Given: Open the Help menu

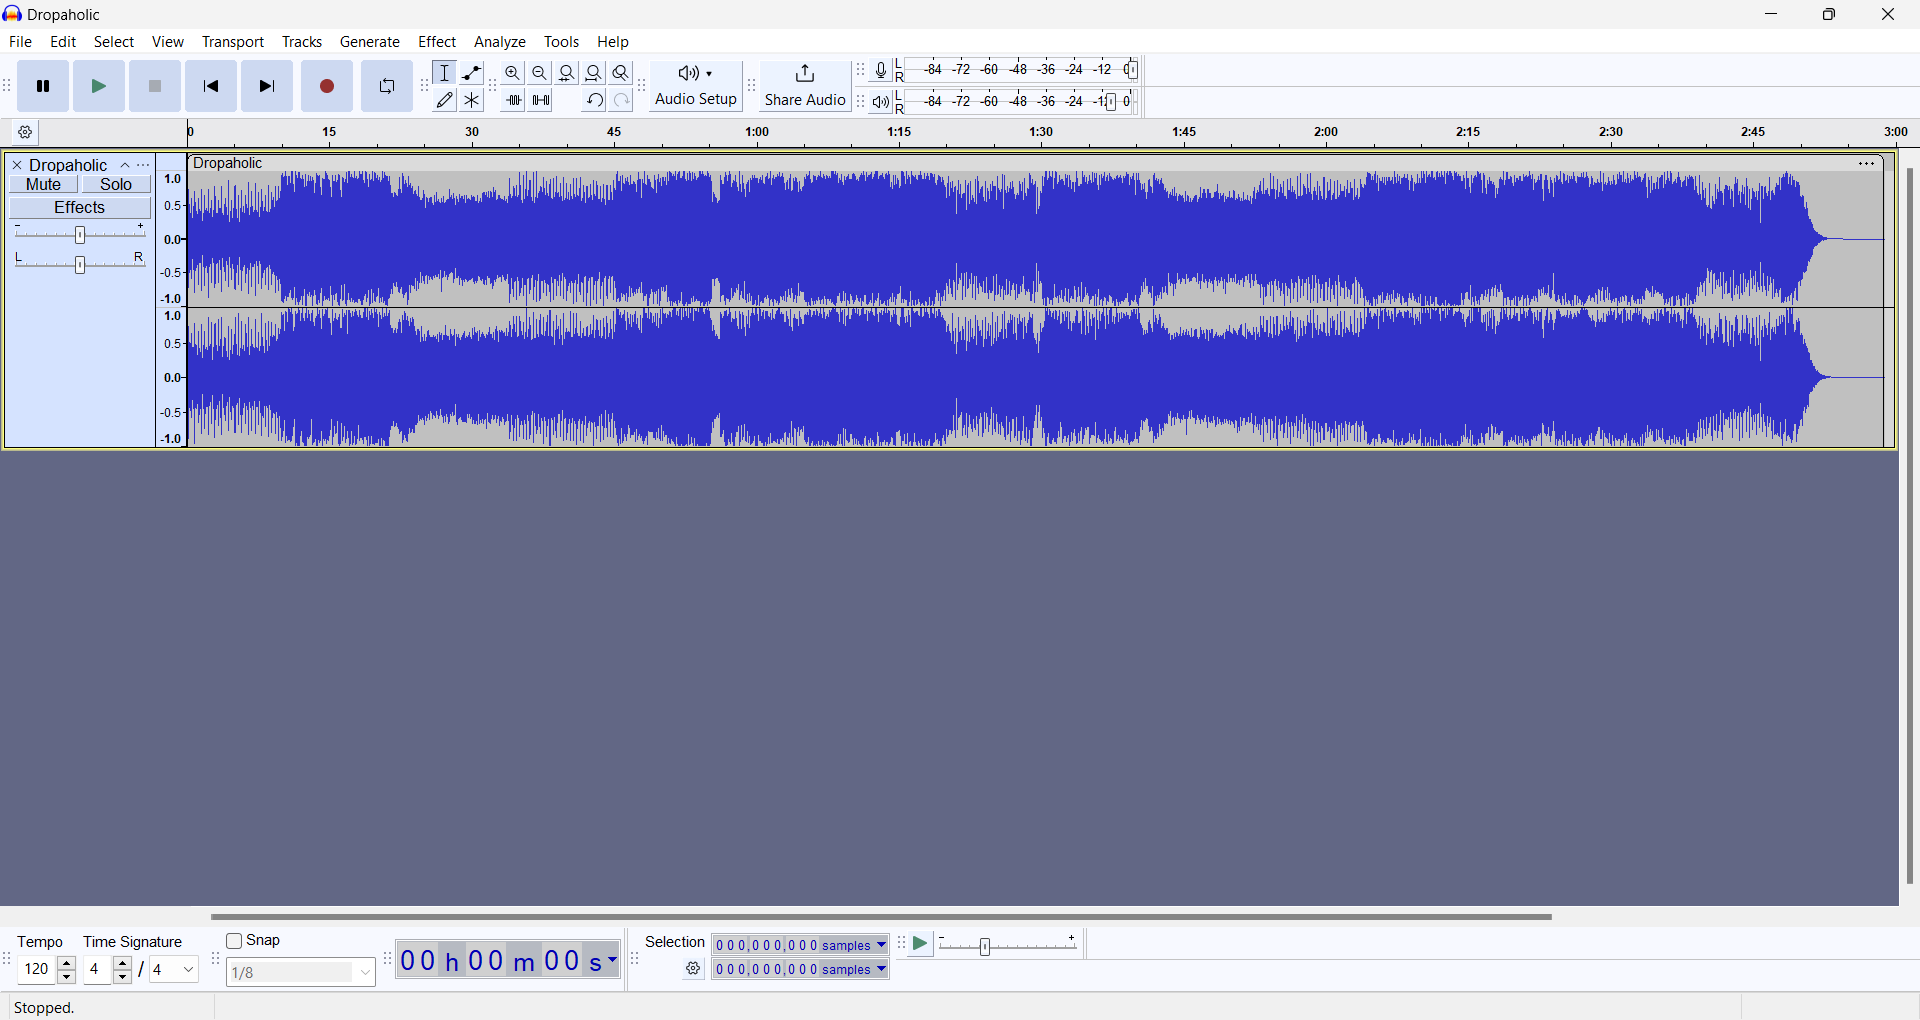Looking at the screenshot, I should 614,42.
